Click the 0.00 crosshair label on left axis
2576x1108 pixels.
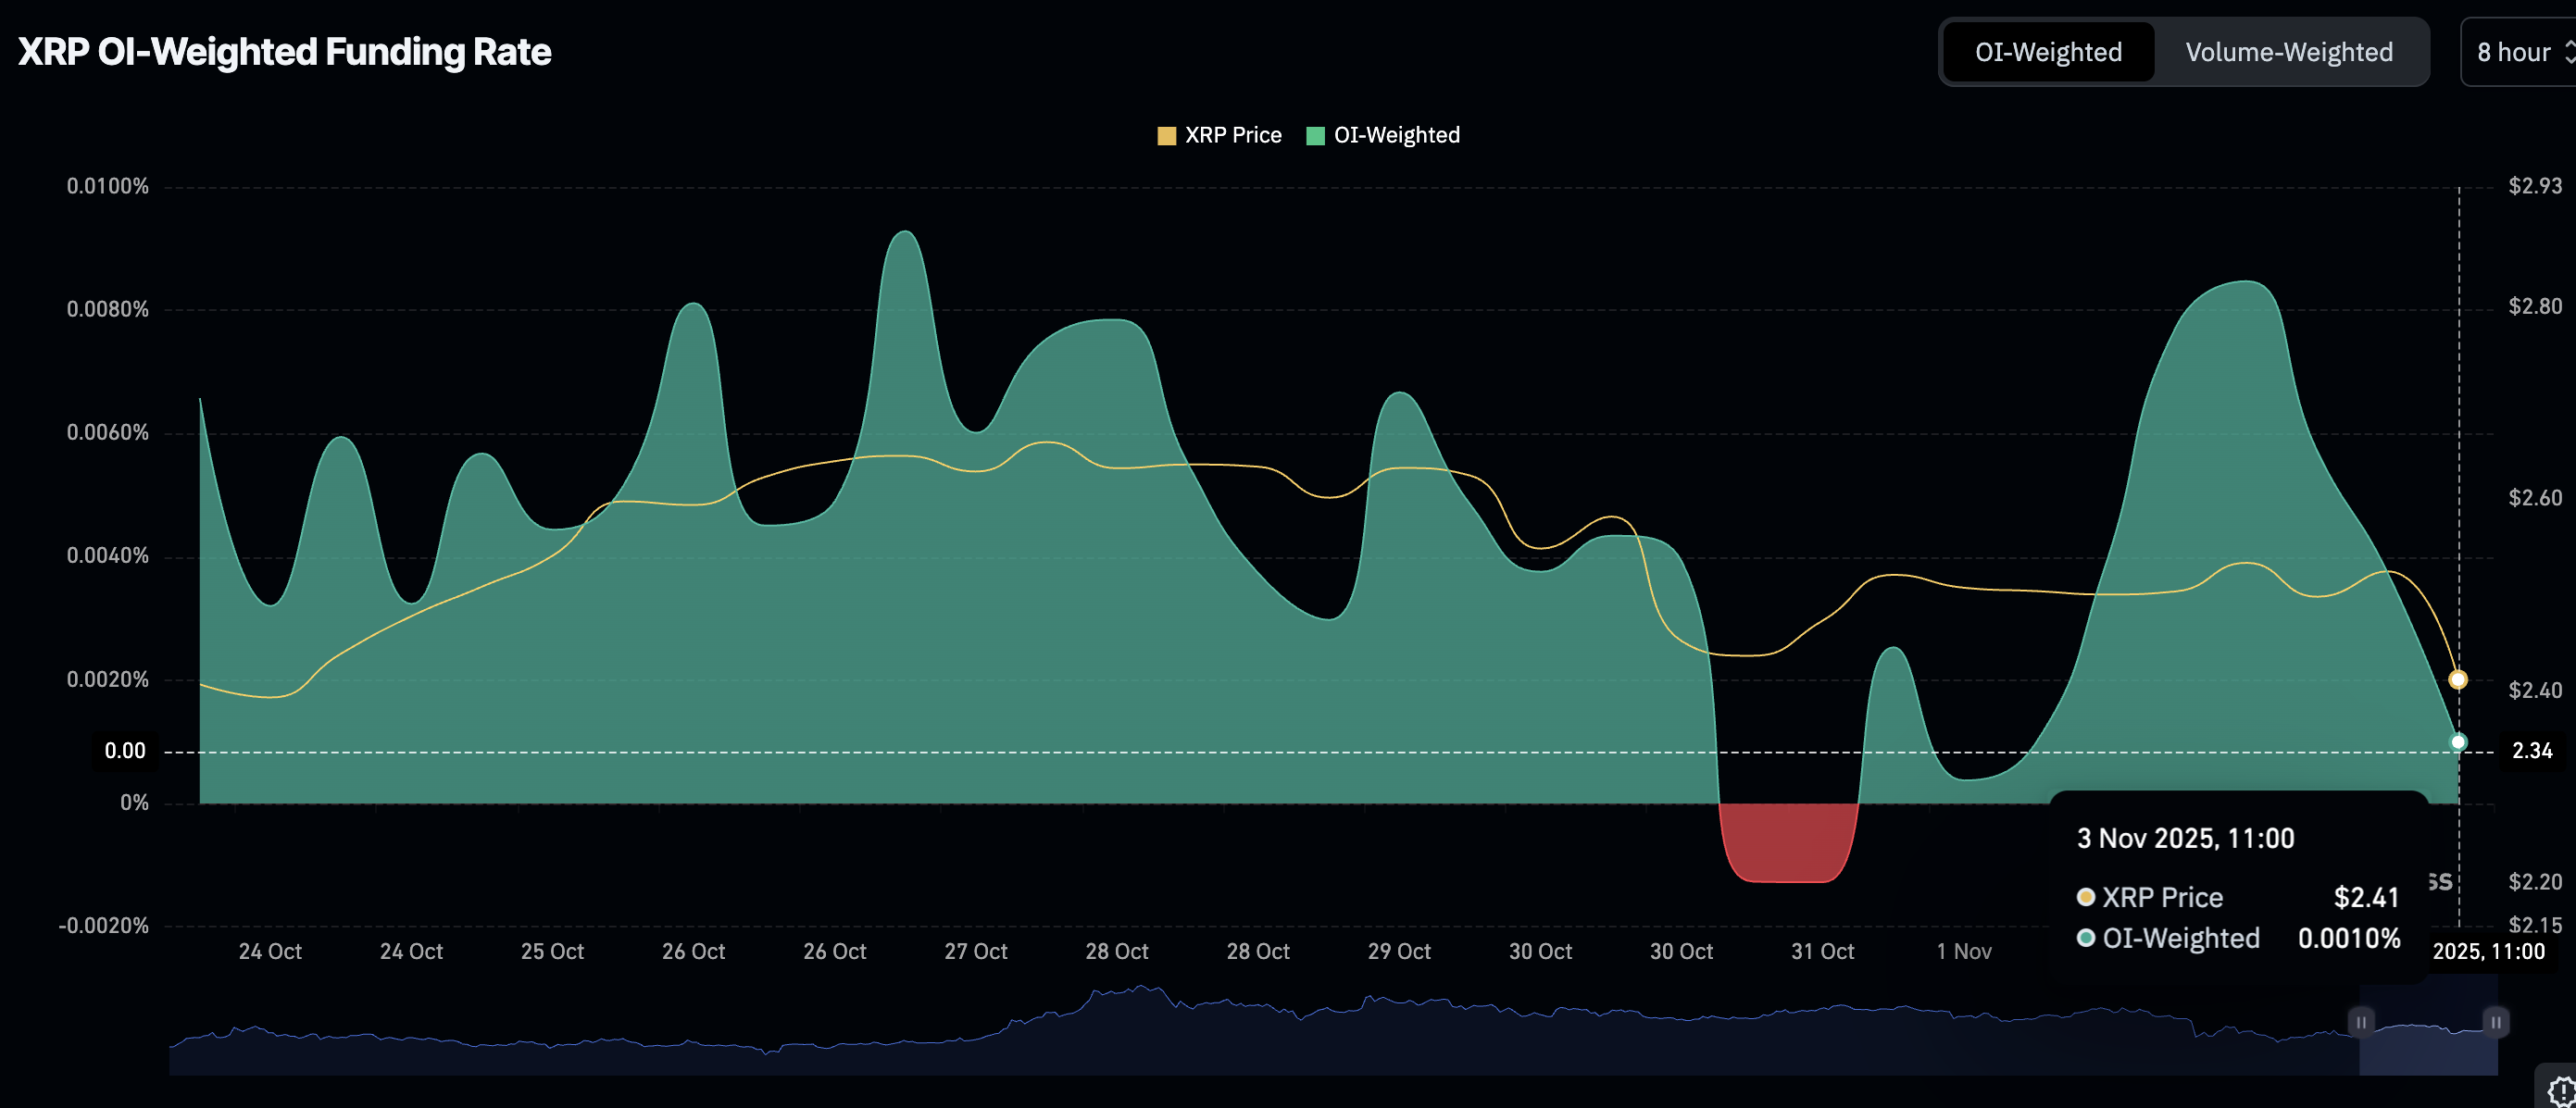[x=125, y=751]
